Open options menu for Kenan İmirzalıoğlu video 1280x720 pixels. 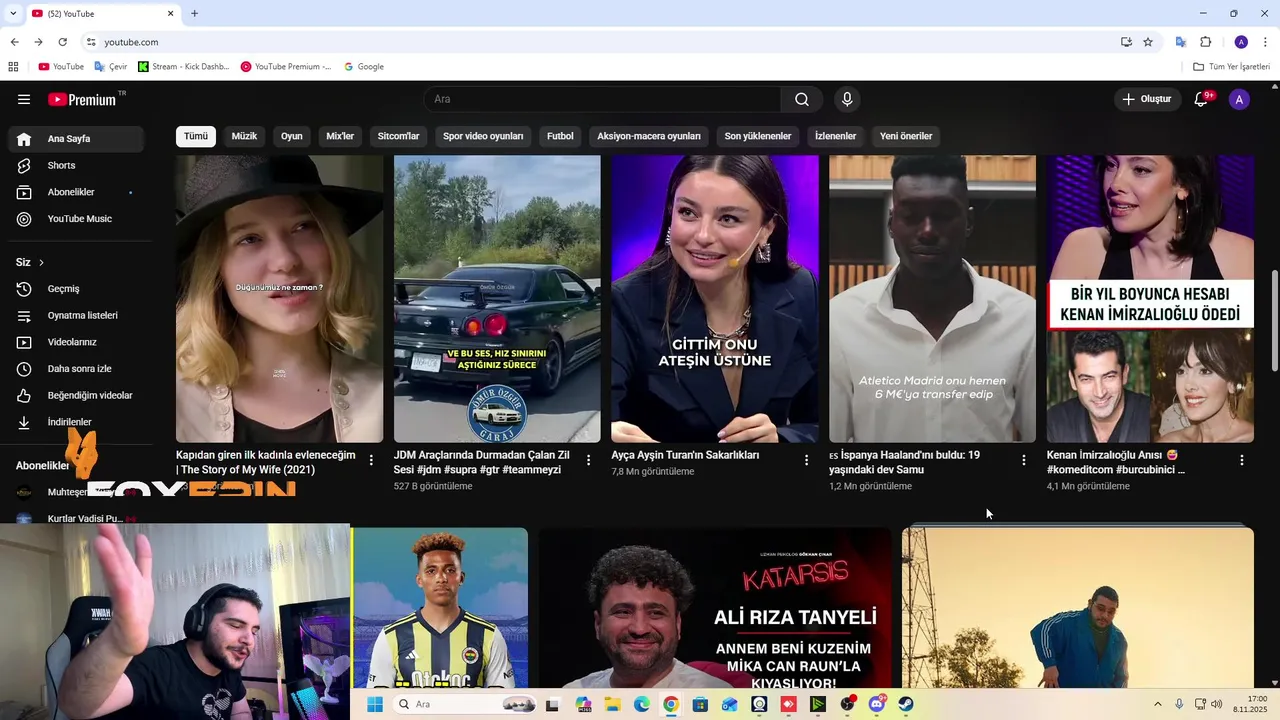(x=1241, y=460)
